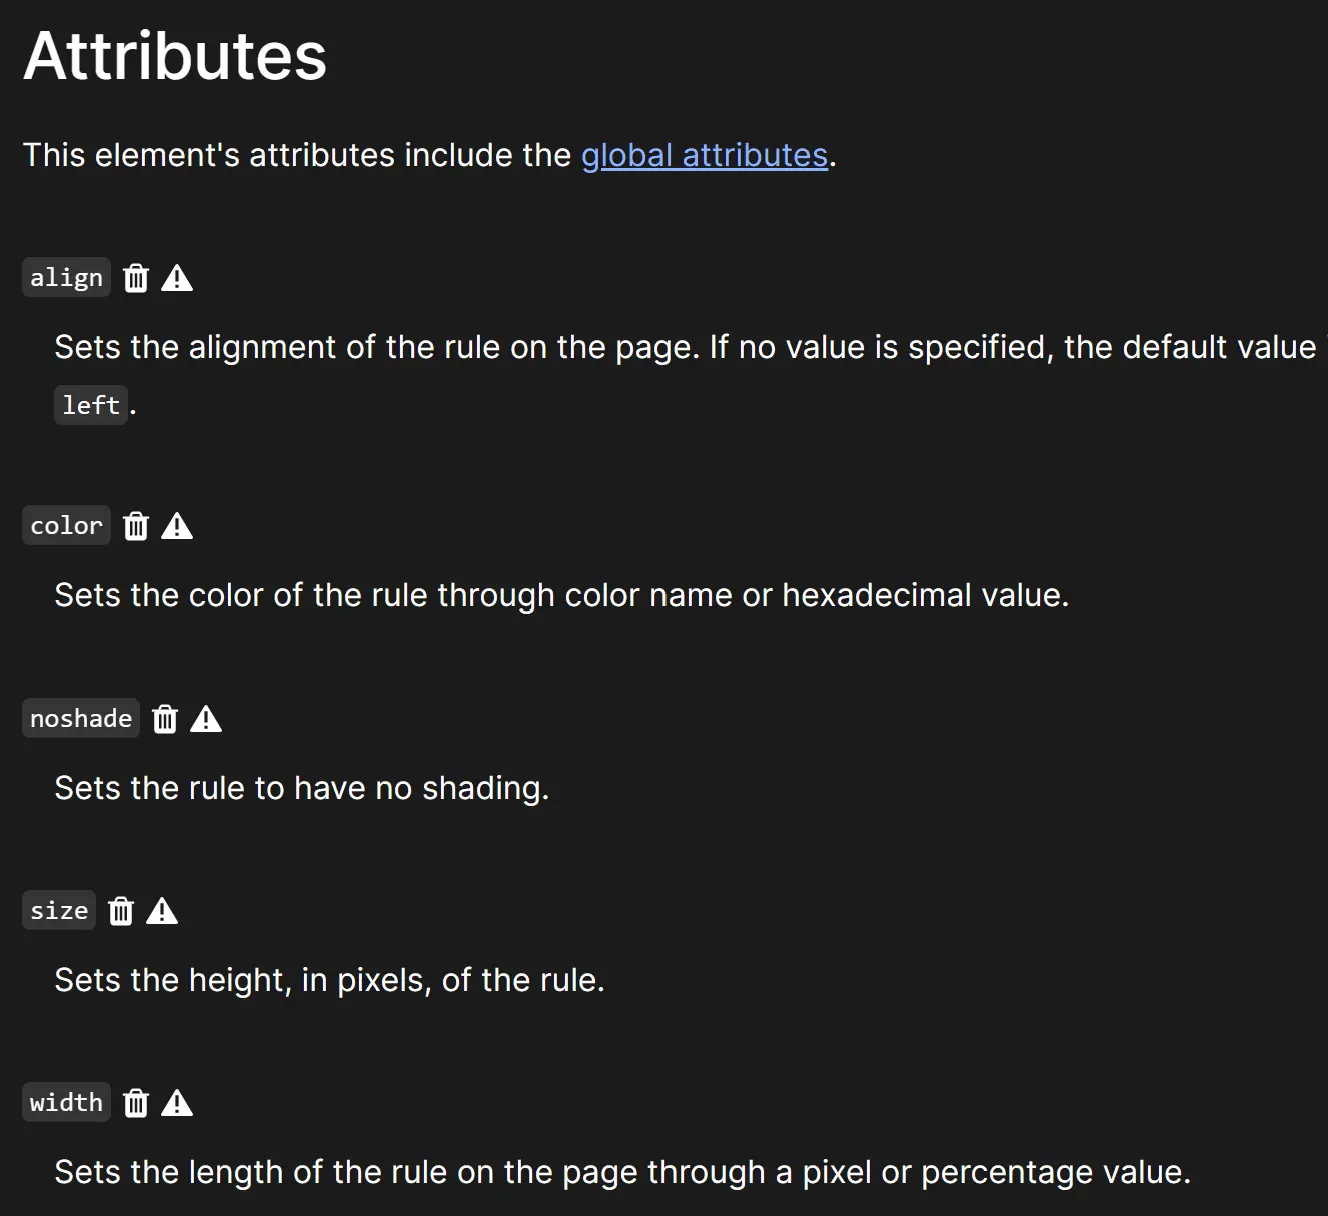Click the size attribute code label
The height and width of the screenshot is (1216, 1328).
[x=59, y=910]
